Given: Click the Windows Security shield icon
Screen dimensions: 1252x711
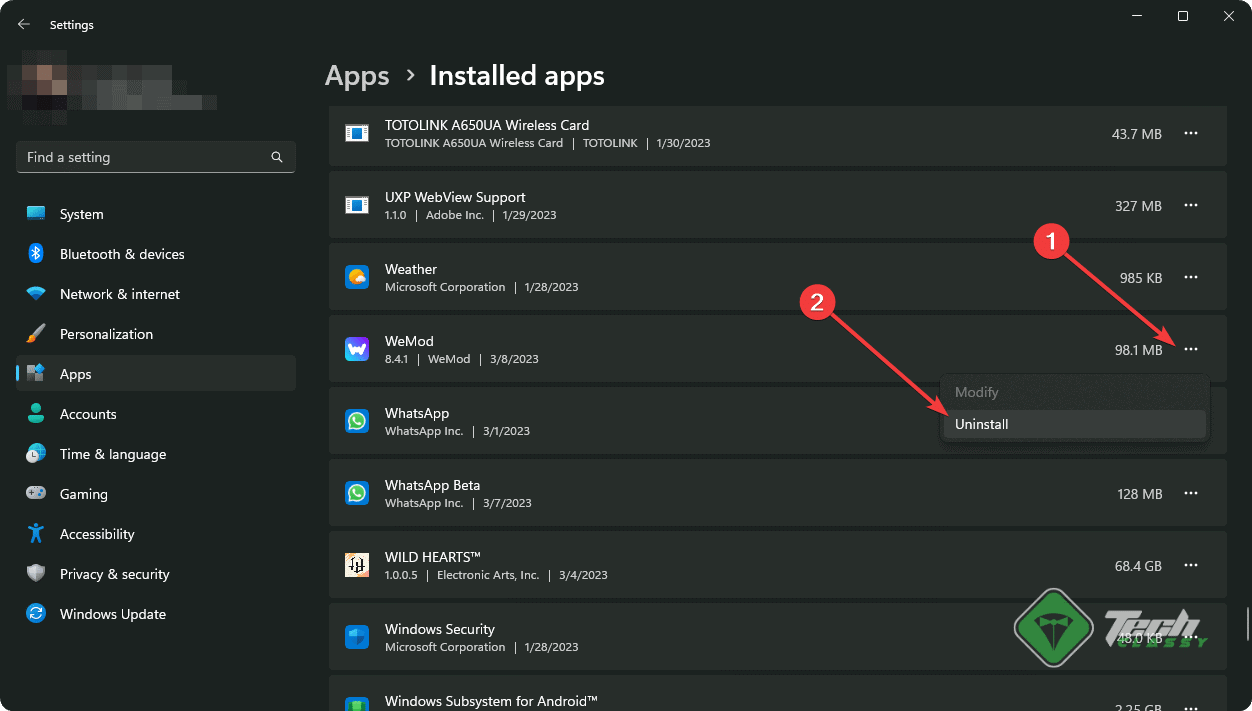Looking at the screenshot, I should click(357, 637).
